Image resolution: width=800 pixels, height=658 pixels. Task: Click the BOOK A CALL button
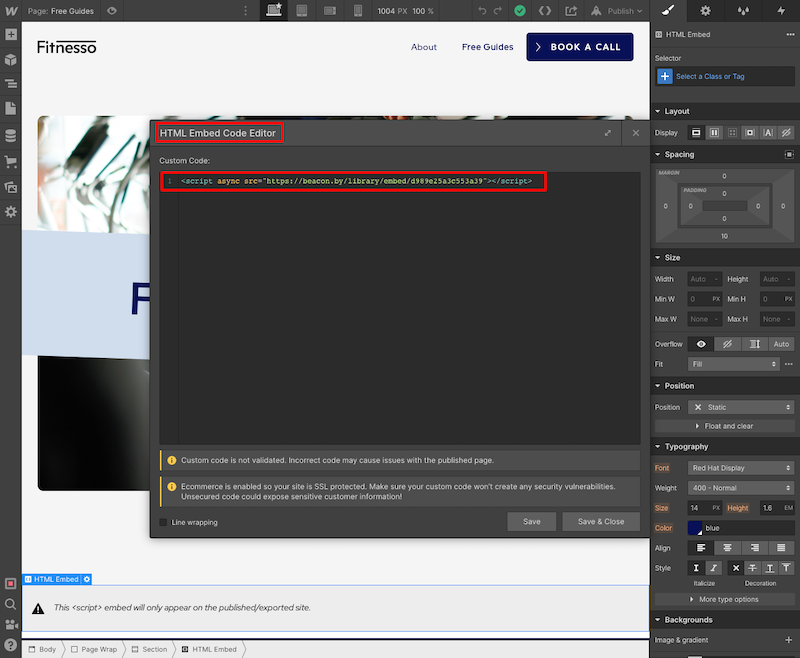click(x=580, y=47)
